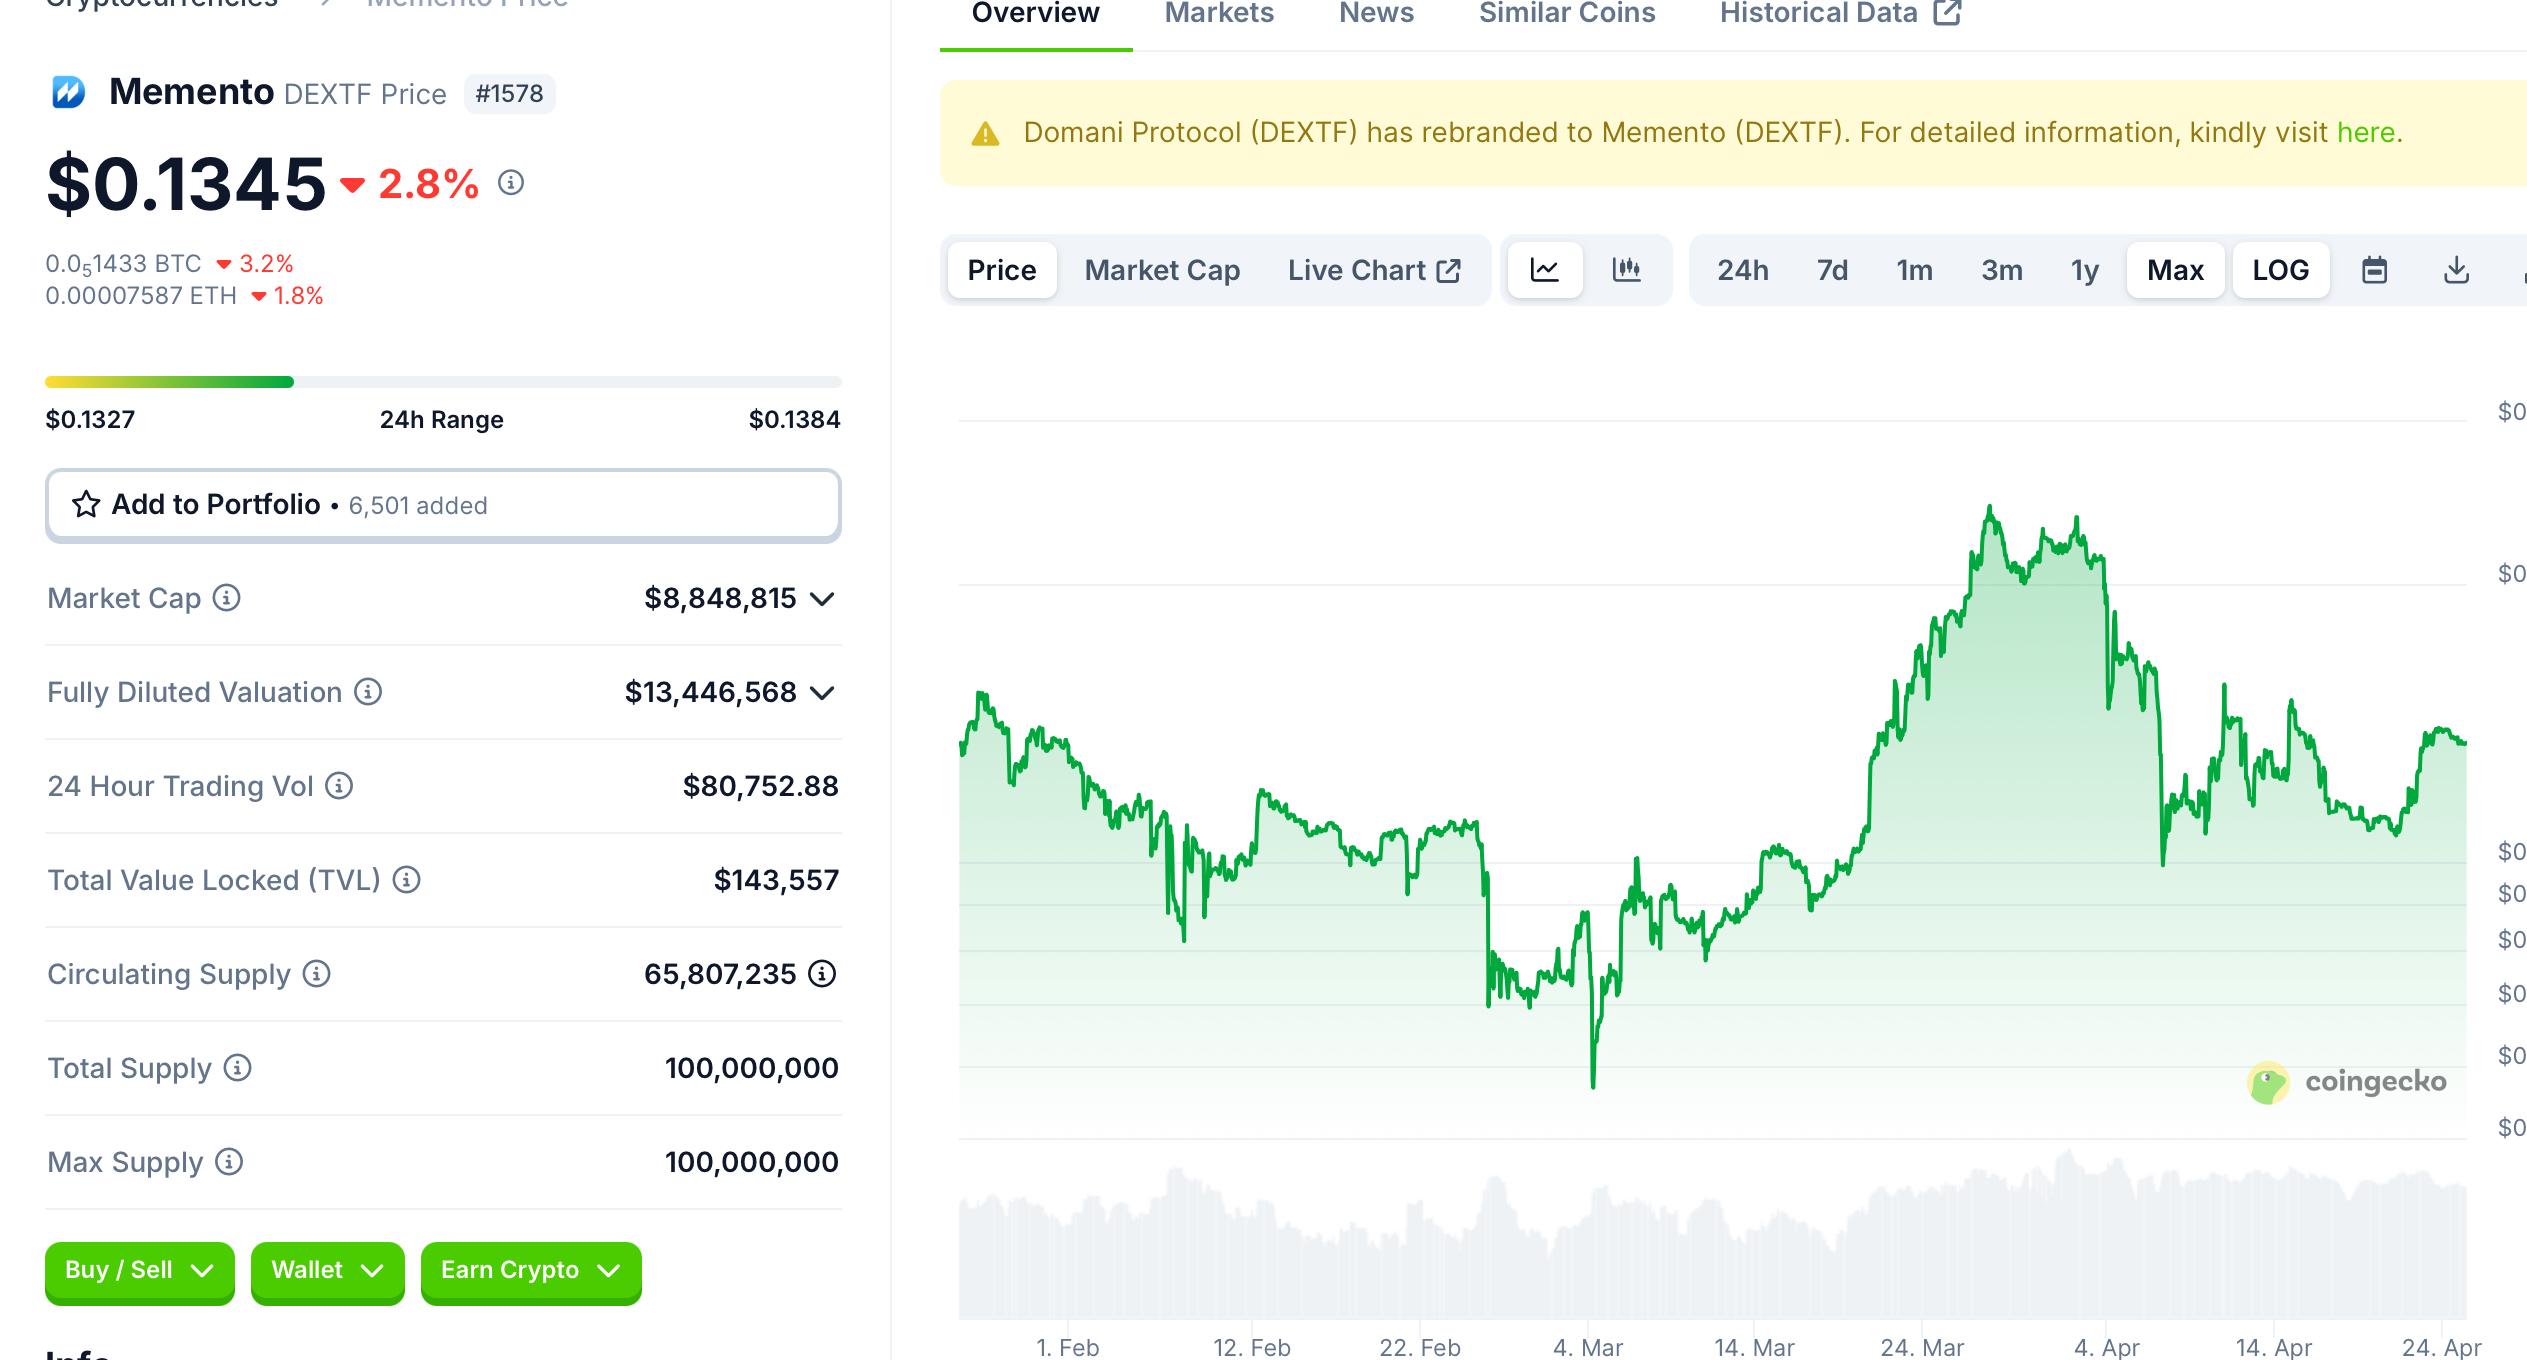Open the Historical Data tab
2527x1360 pixels.
[1840, 14]
